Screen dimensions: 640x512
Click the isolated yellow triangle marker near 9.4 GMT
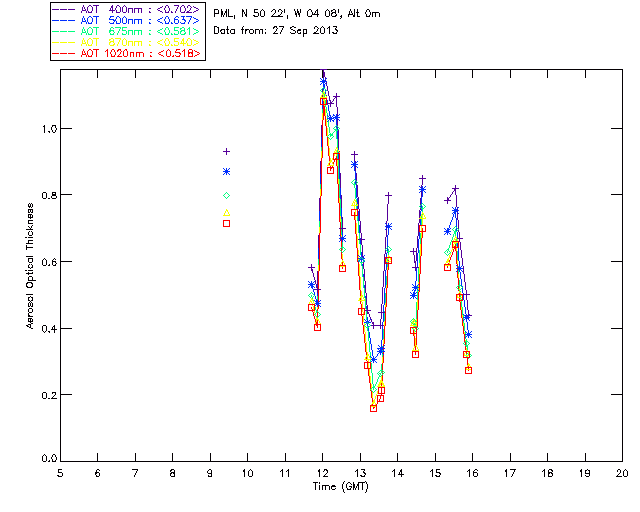point(226,212)
